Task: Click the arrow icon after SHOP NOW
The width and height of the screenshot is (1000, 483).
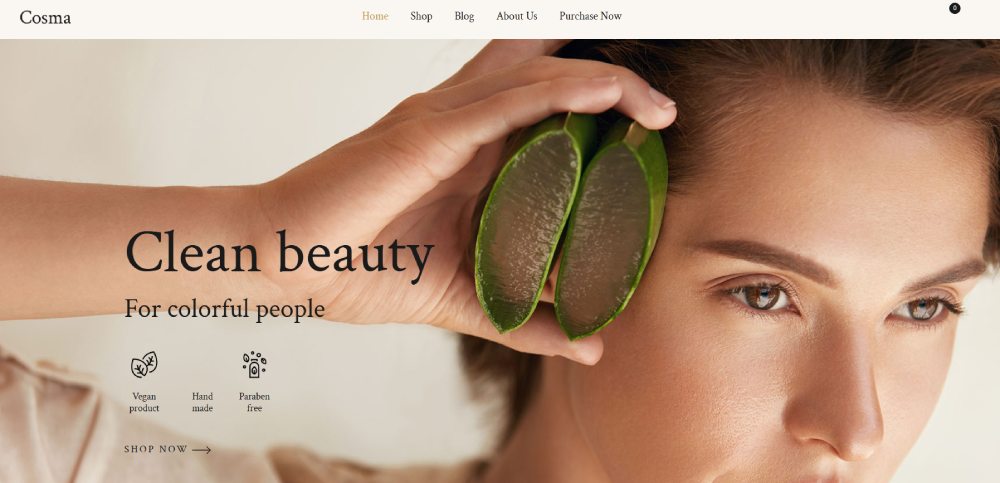Action: [202, 450]
